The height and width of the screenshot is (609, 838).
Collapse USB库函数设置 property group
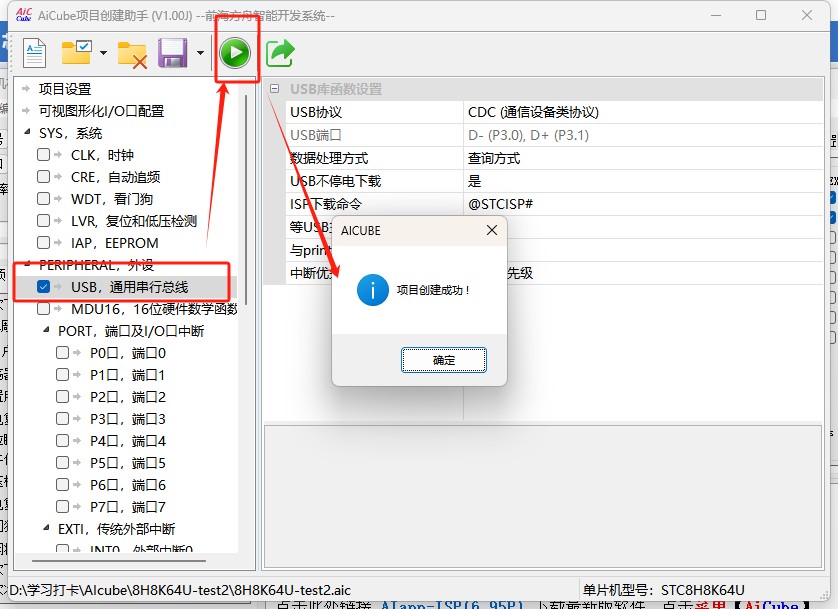tap(274, 89)
